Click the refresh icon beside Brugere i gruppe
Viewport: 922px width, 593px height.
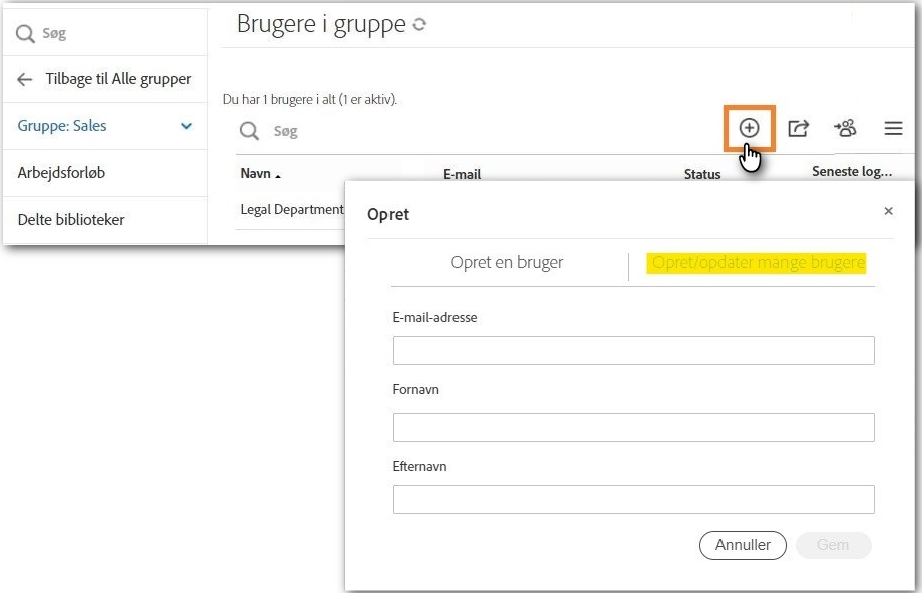click(x=420, y=25)
